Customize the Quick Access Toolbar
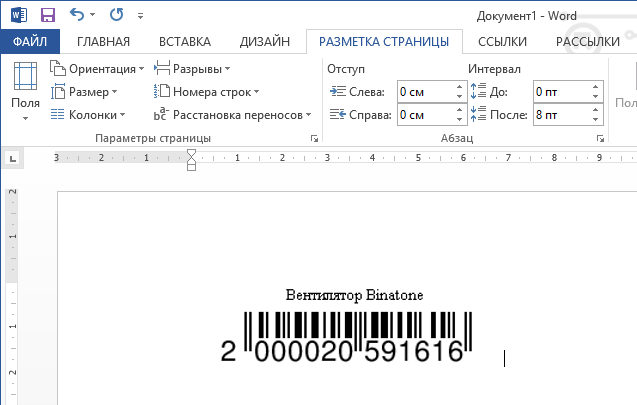Screen dimensions: 637x405 (140, 16)
